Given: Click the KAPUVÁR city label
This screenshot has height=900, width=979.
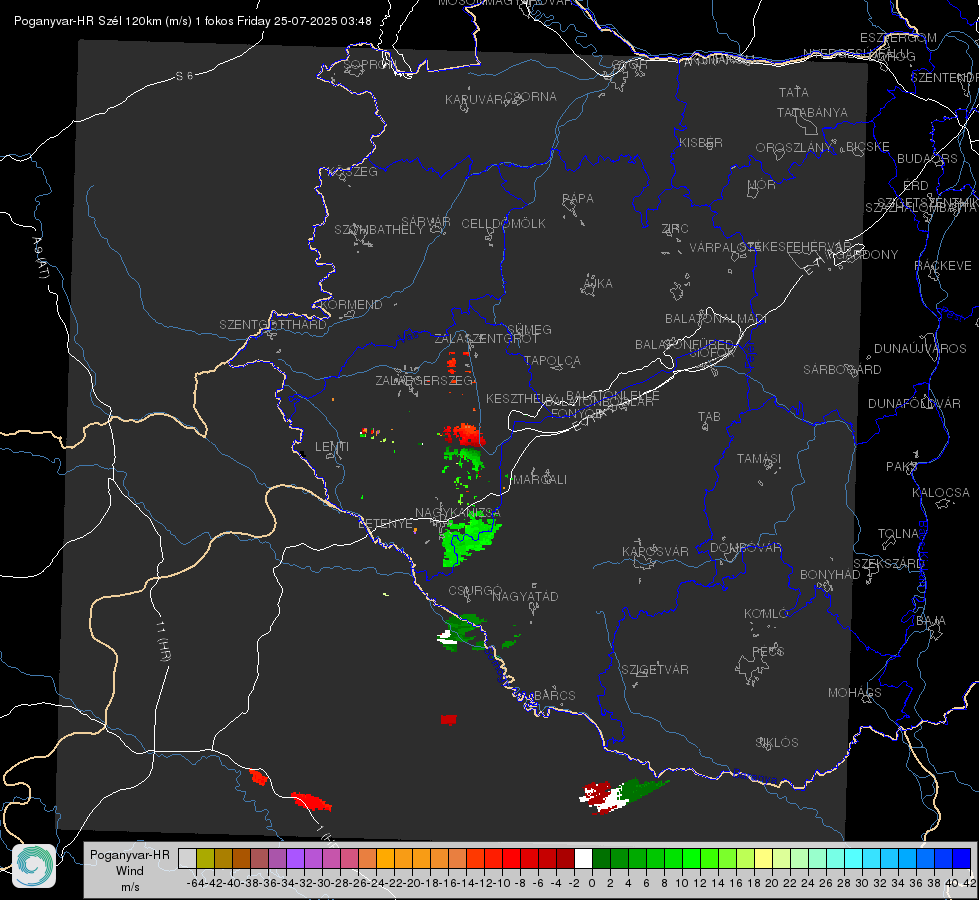Looking at the screenshot, I should 475,100.
